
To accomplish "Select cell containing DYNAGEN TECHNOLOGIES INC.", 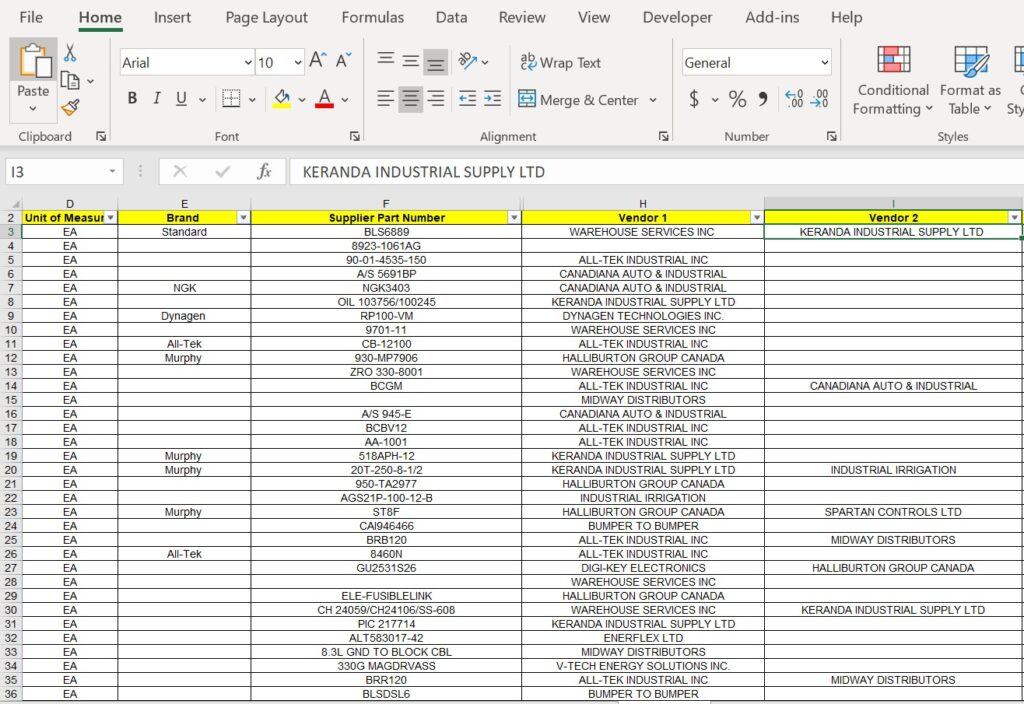I will (643, 316).
